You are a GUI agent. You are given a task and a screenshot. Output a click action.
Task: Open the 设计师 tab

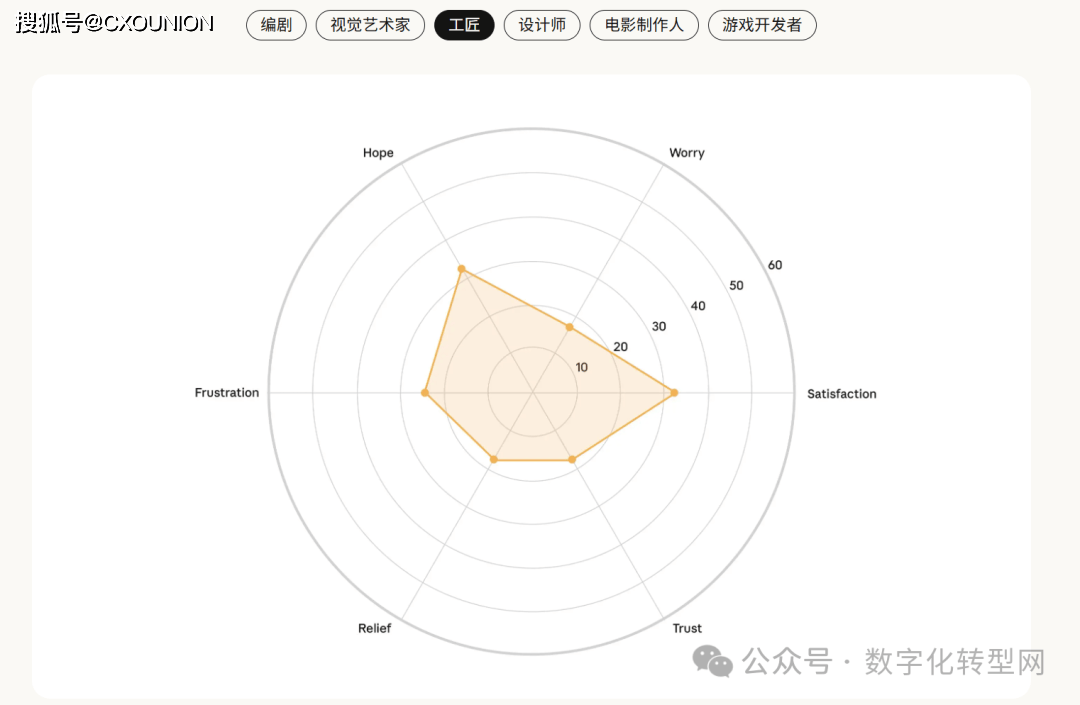coord(542,25)
